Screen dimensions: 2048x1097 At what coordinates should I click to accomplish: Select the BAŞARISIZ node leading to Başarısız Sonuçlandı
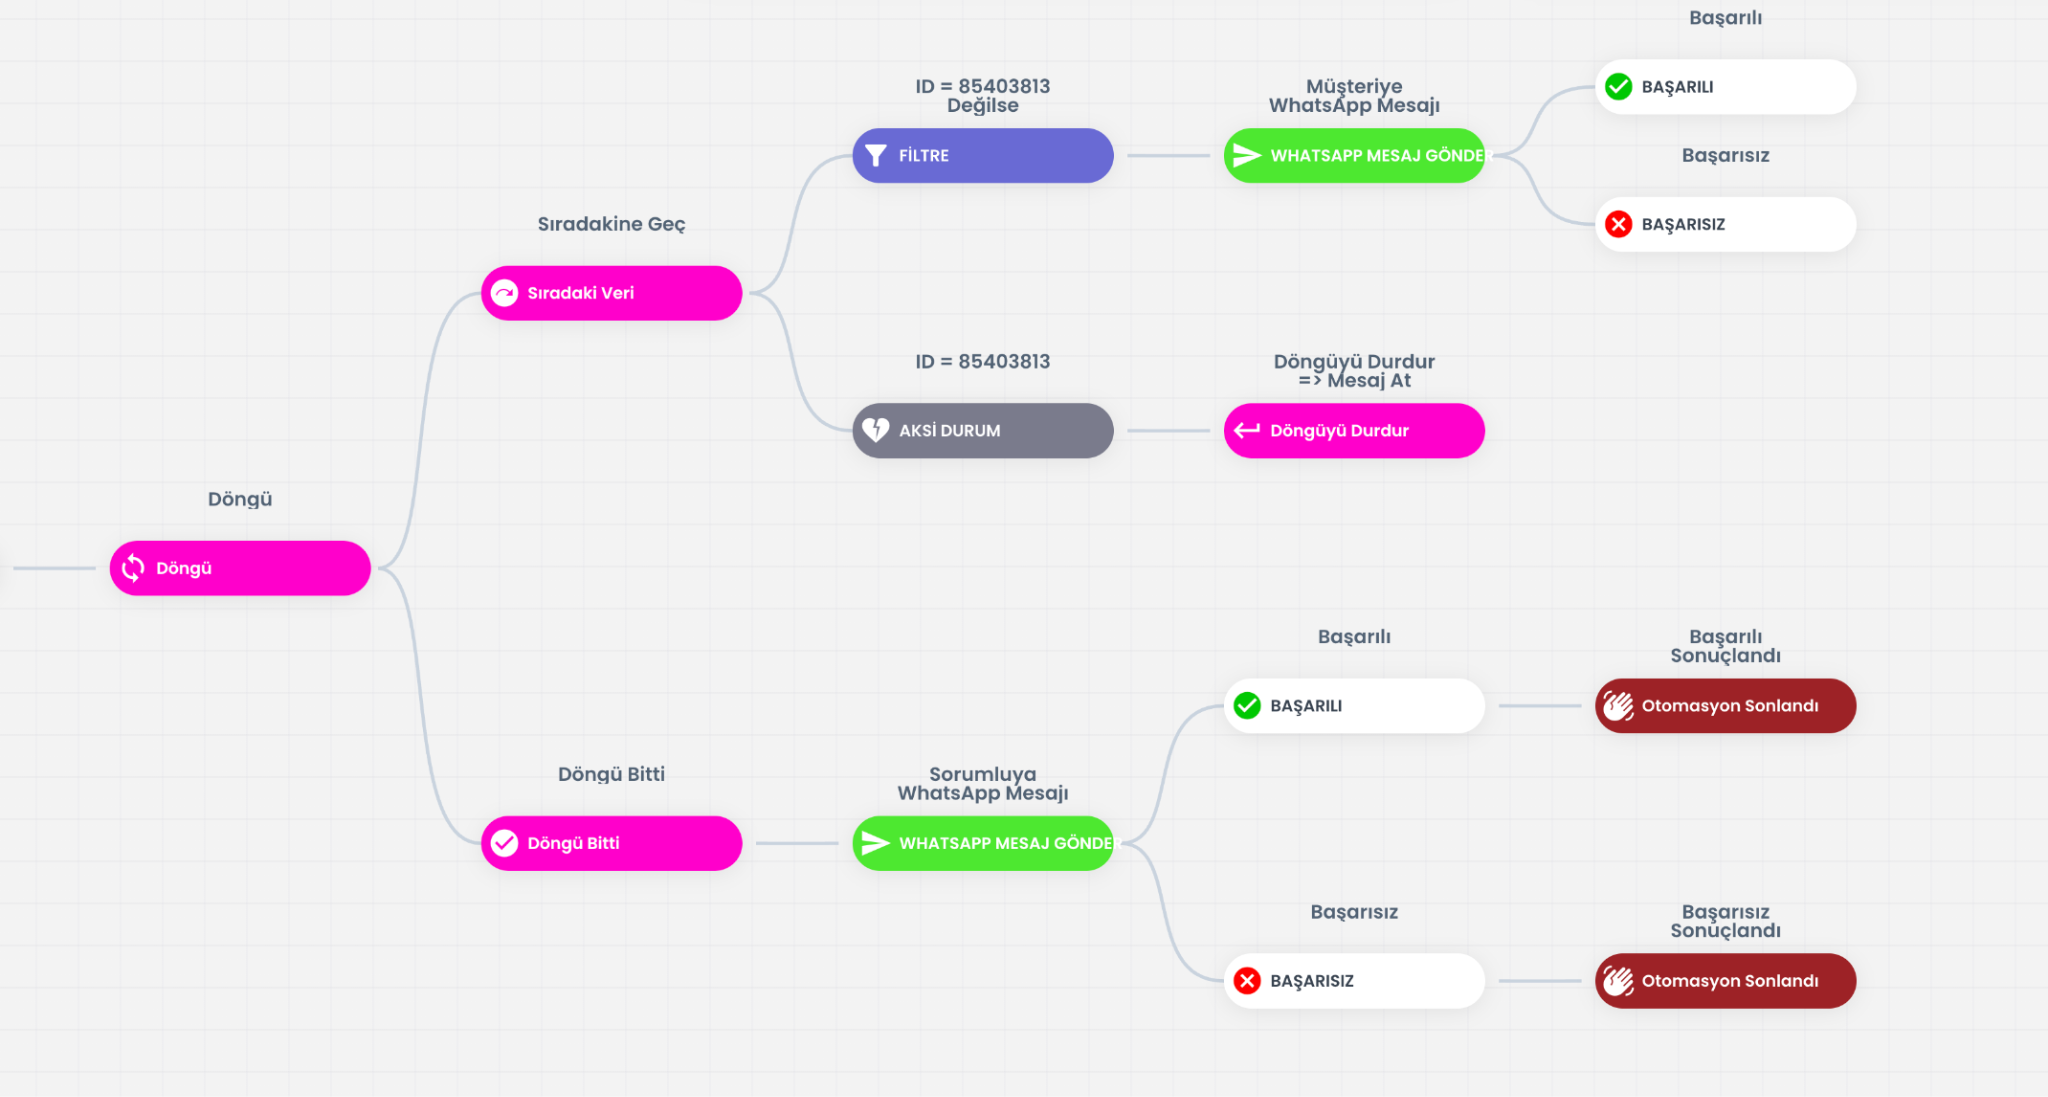pos(1354,981)
